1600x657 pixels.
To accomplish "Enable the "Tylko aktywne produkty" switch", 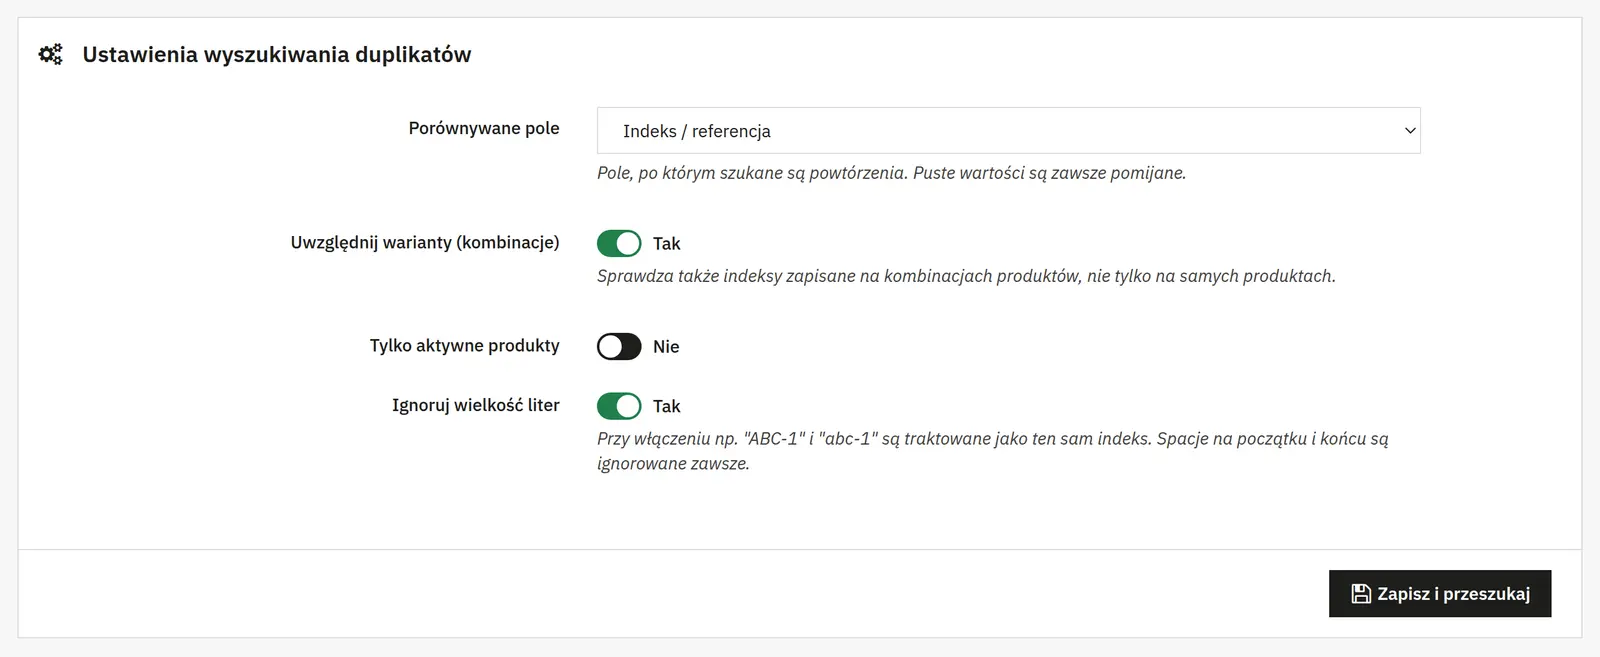I will pos(619,346).
